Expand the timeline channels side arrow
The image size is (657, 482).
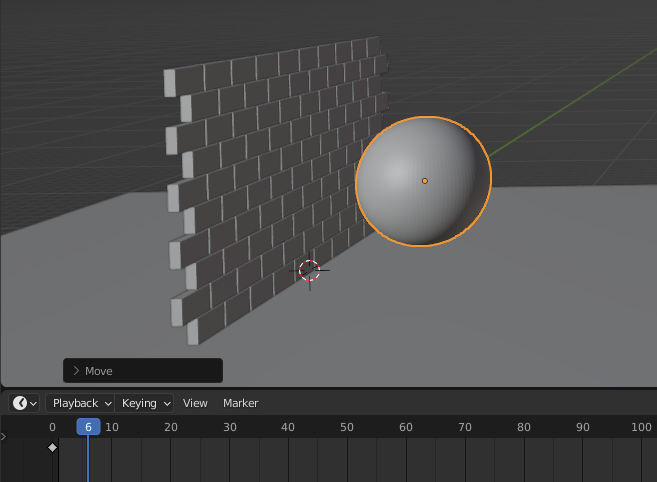(x=3, y=436)
